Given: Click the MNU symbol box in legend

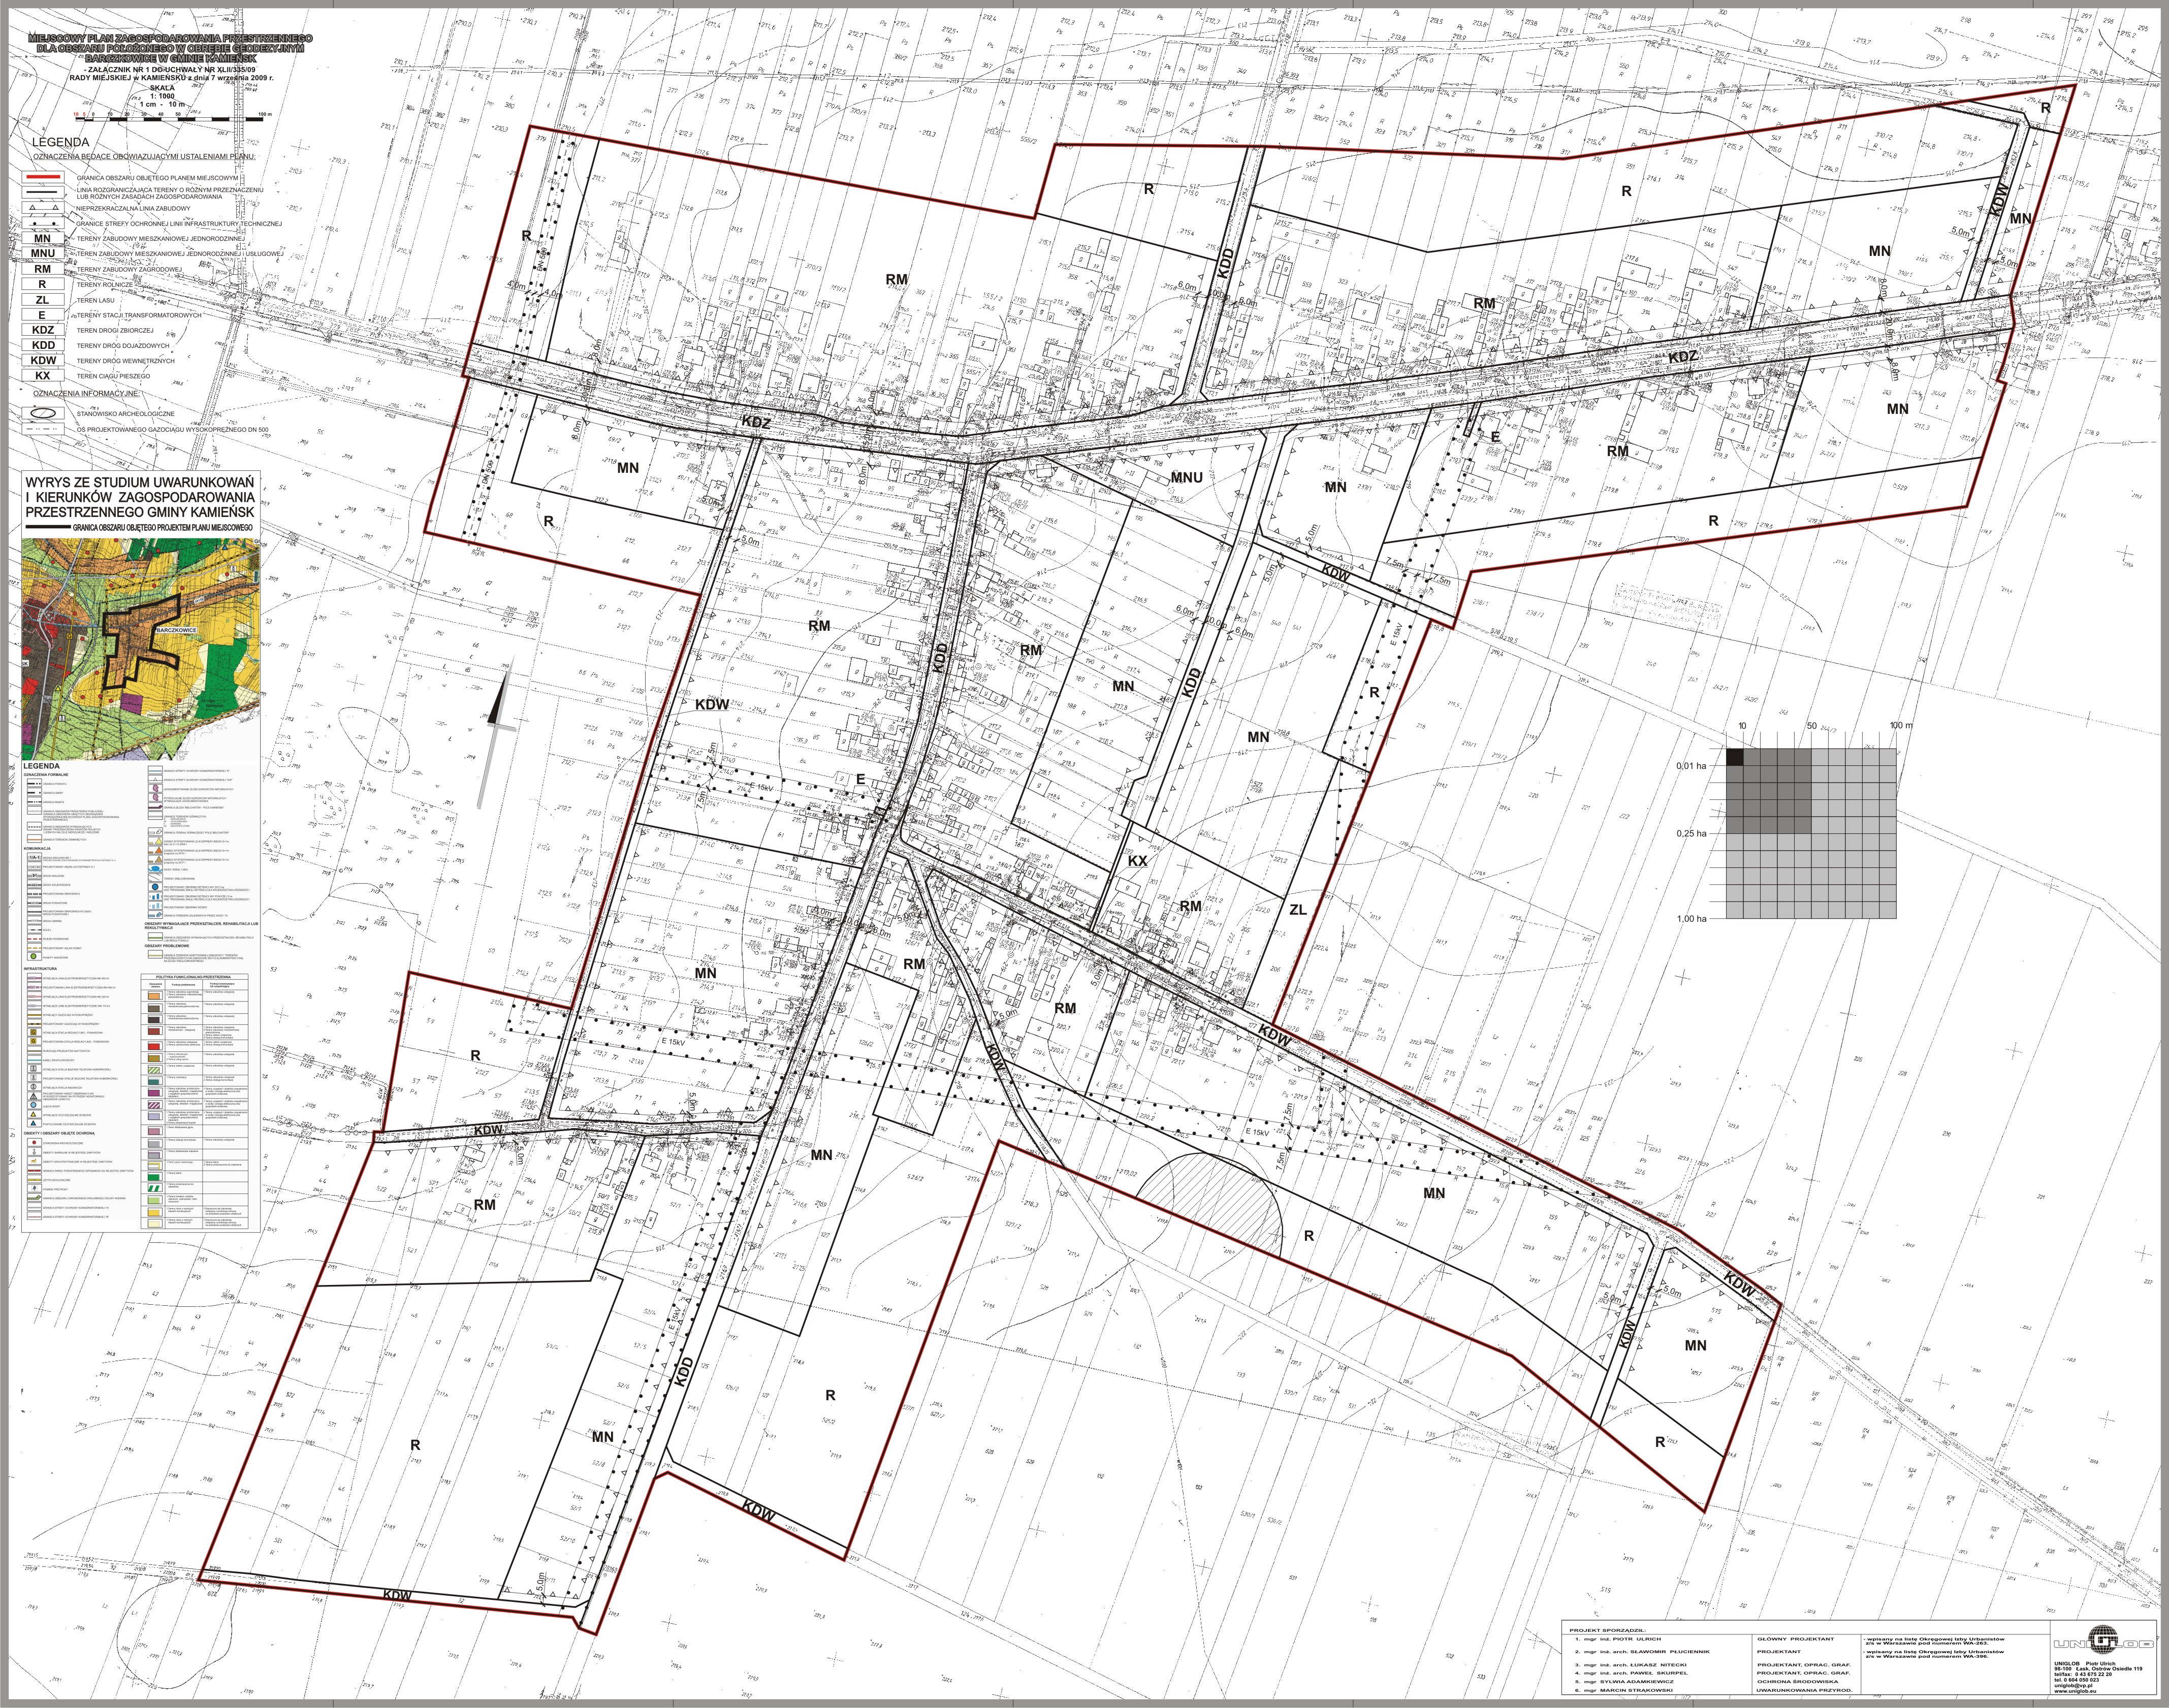Looking at the screenshot, I should 43,253.
